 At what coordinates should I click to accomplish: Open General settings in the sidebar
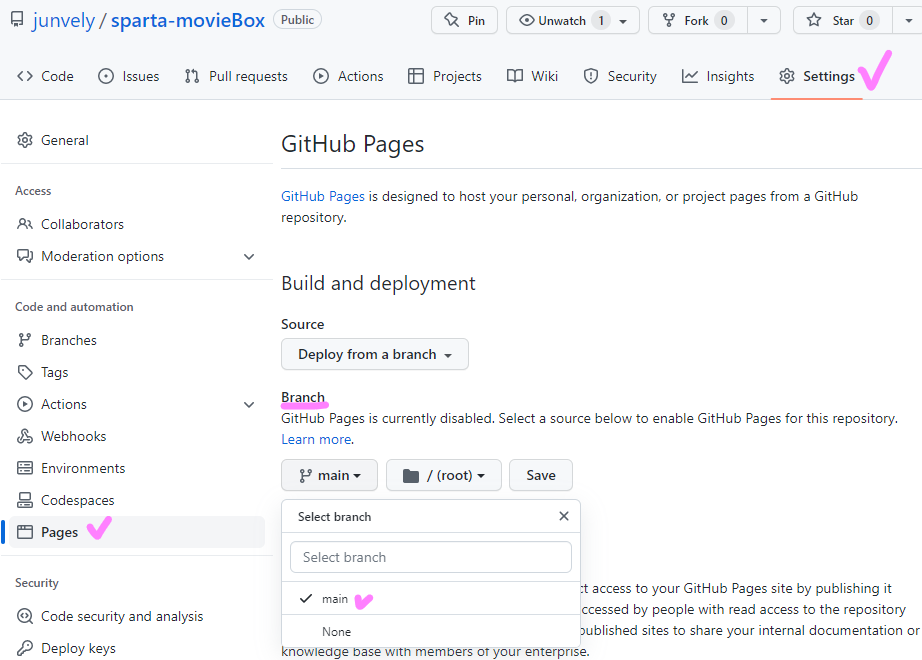136,140
